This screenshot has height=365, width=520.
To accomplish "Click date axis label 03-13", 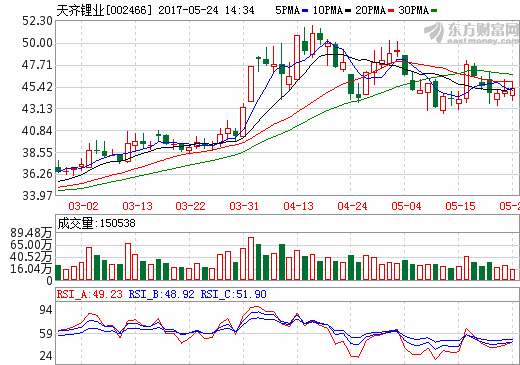I will pyautogui.click(x=137, y=206).
